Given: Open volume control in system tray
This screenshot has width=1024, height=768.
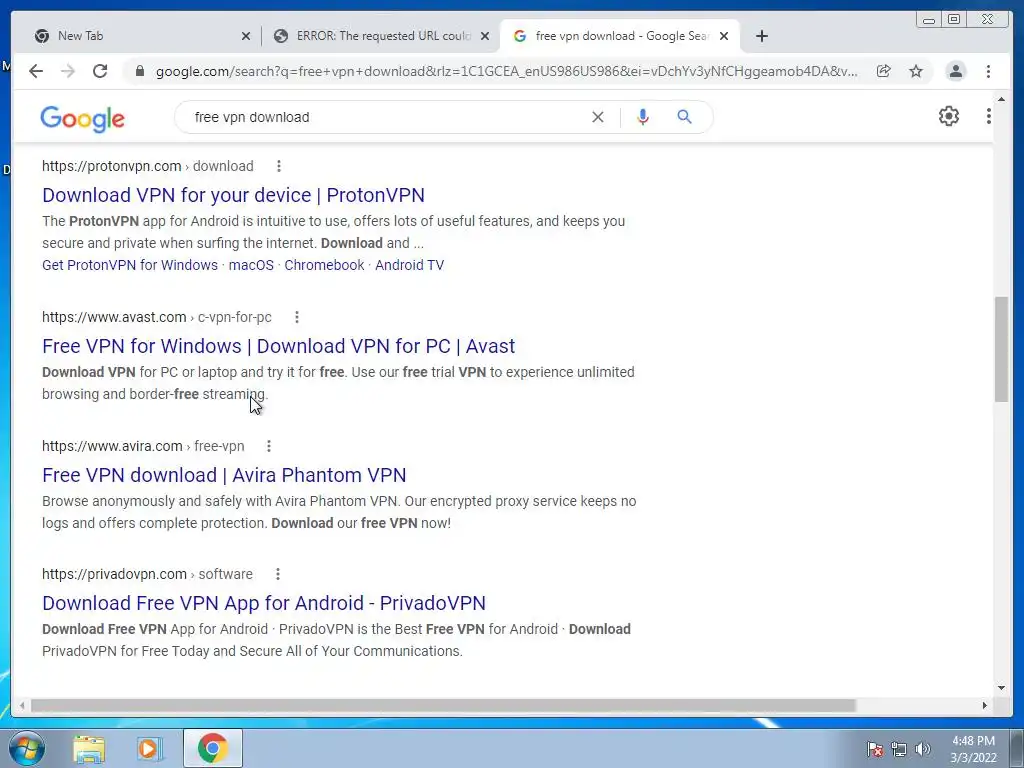Looking at the screenshot, I should 923,749.
